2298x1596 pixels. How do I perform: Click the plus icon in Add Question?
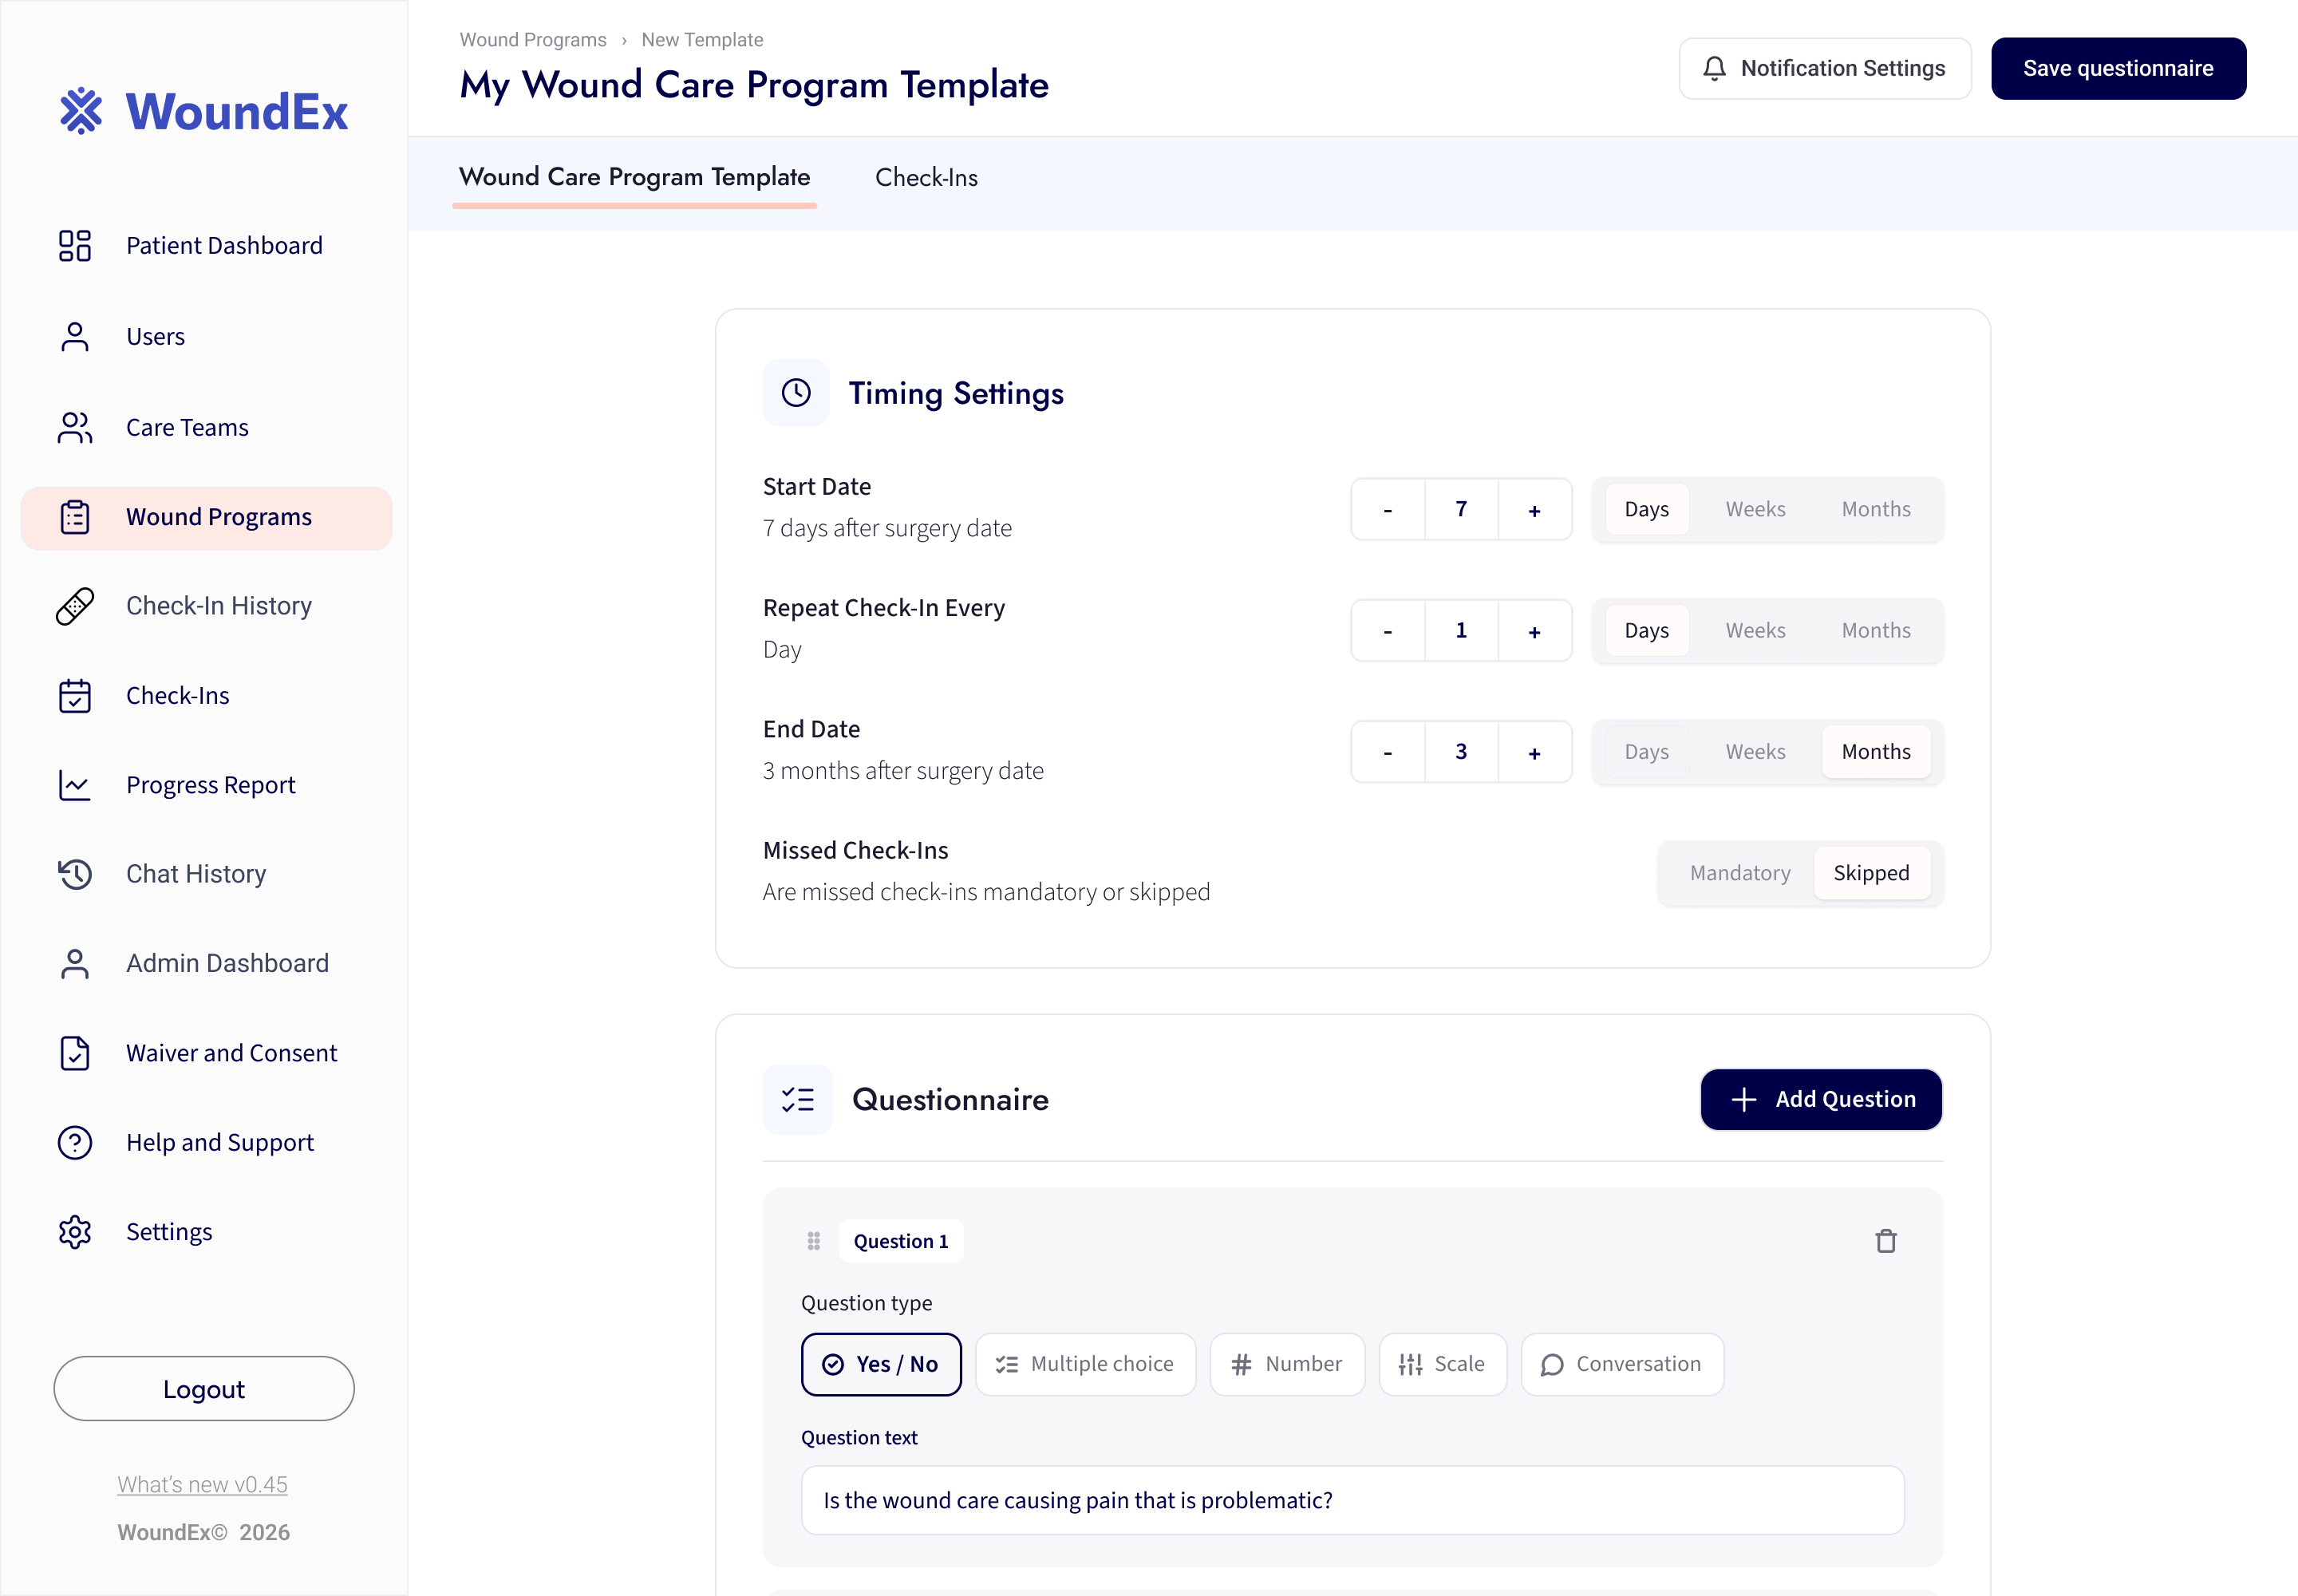pos(1743,1099)
